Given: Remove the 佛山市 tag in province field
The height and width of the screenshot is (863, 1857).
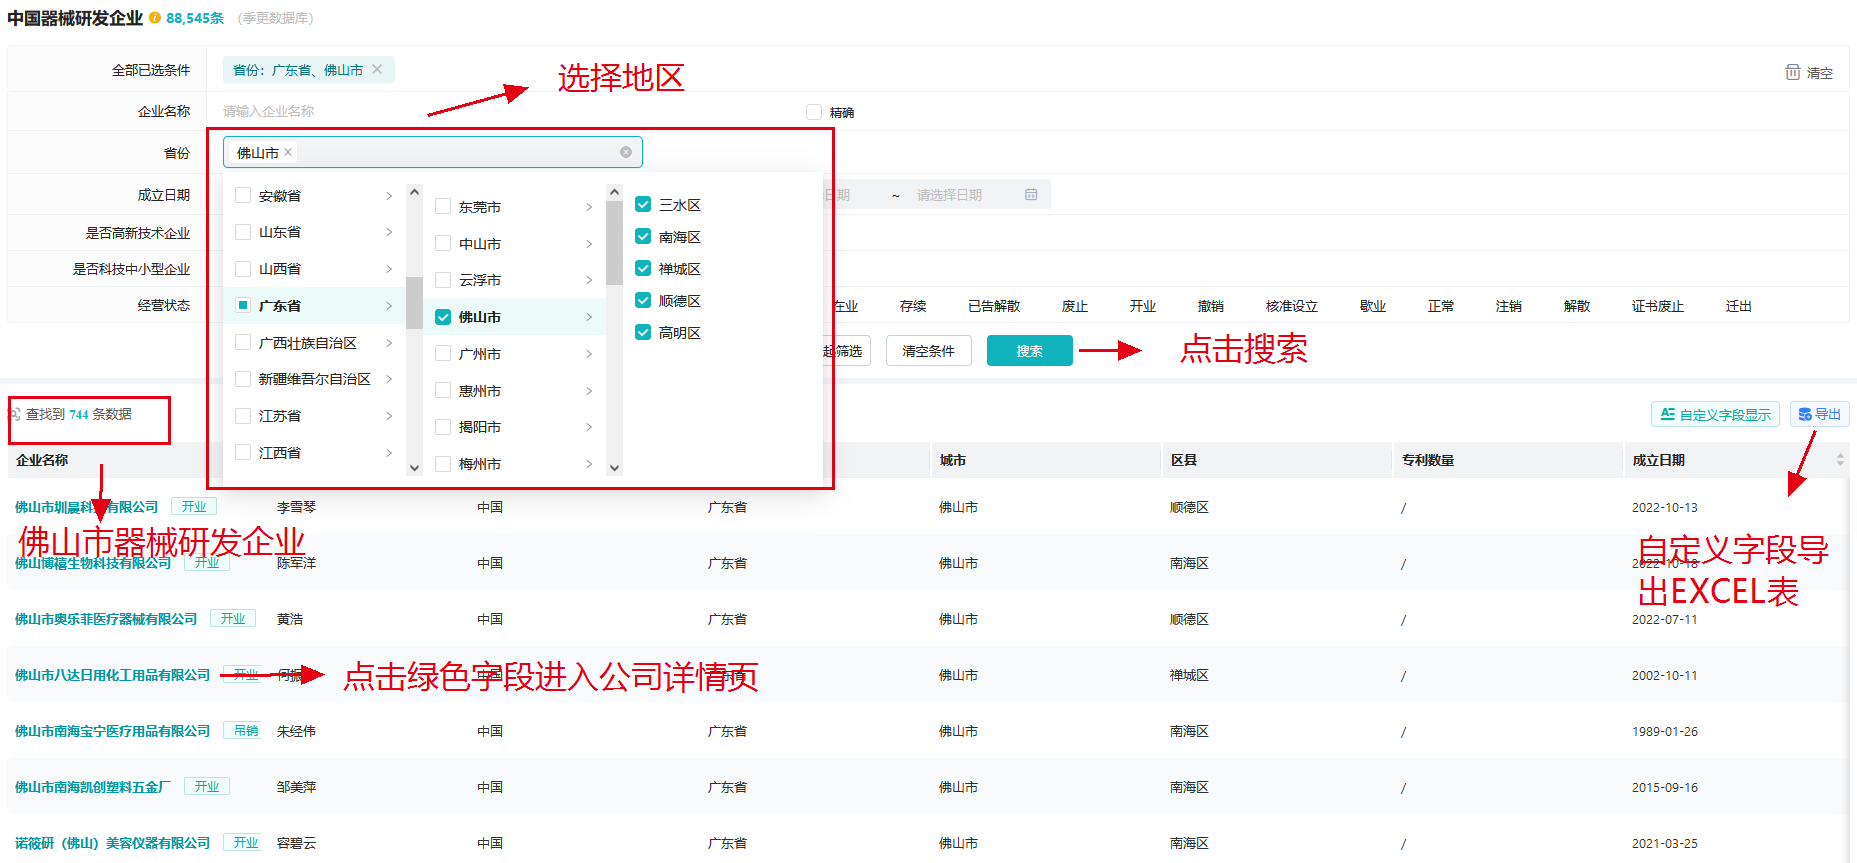Looking at the screenshot, I should coord(288,152).
